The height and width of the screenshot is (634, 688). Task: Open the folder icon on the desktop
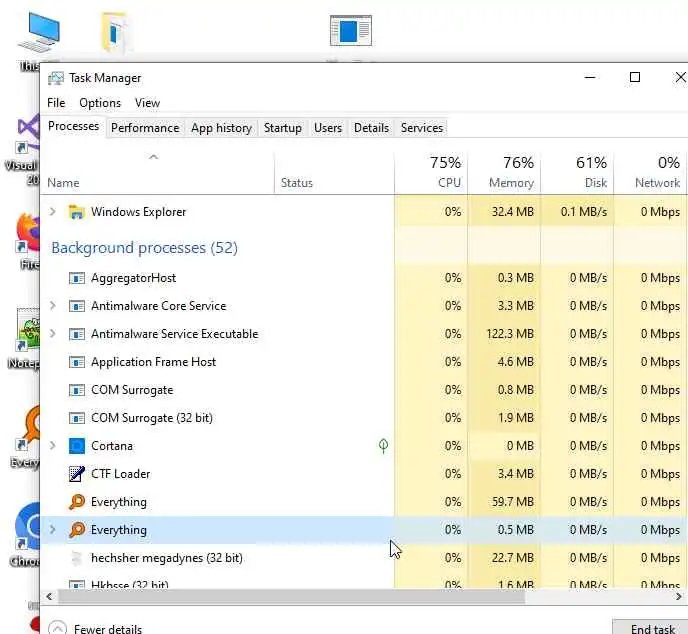click(114, 32)
